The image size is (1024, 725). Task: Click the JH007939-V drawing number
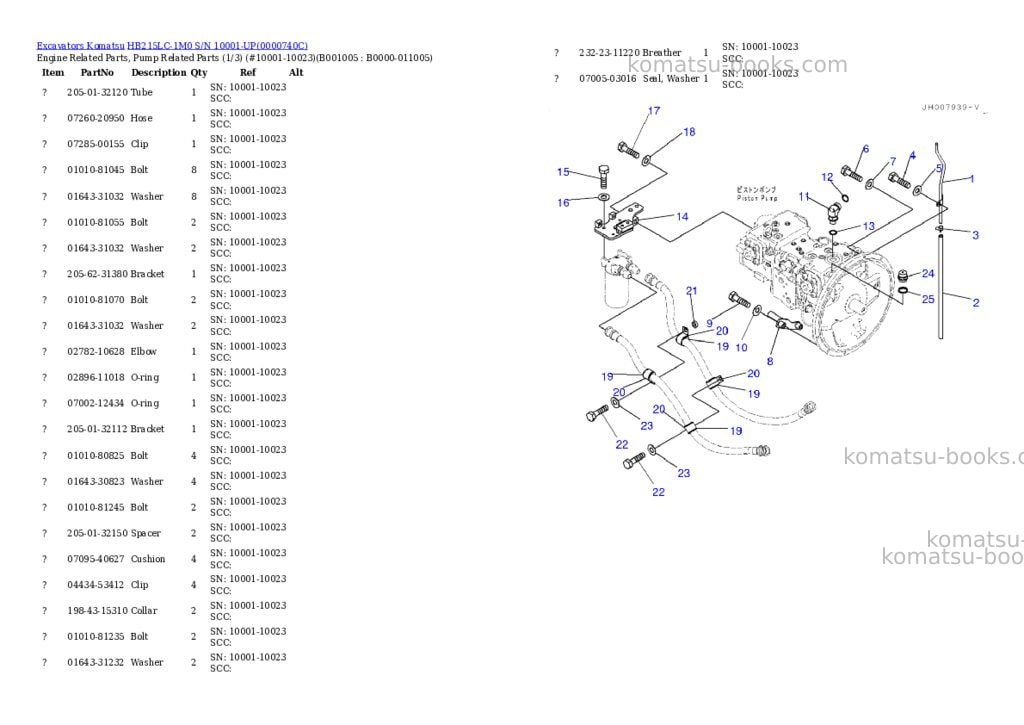pos(950,107)
